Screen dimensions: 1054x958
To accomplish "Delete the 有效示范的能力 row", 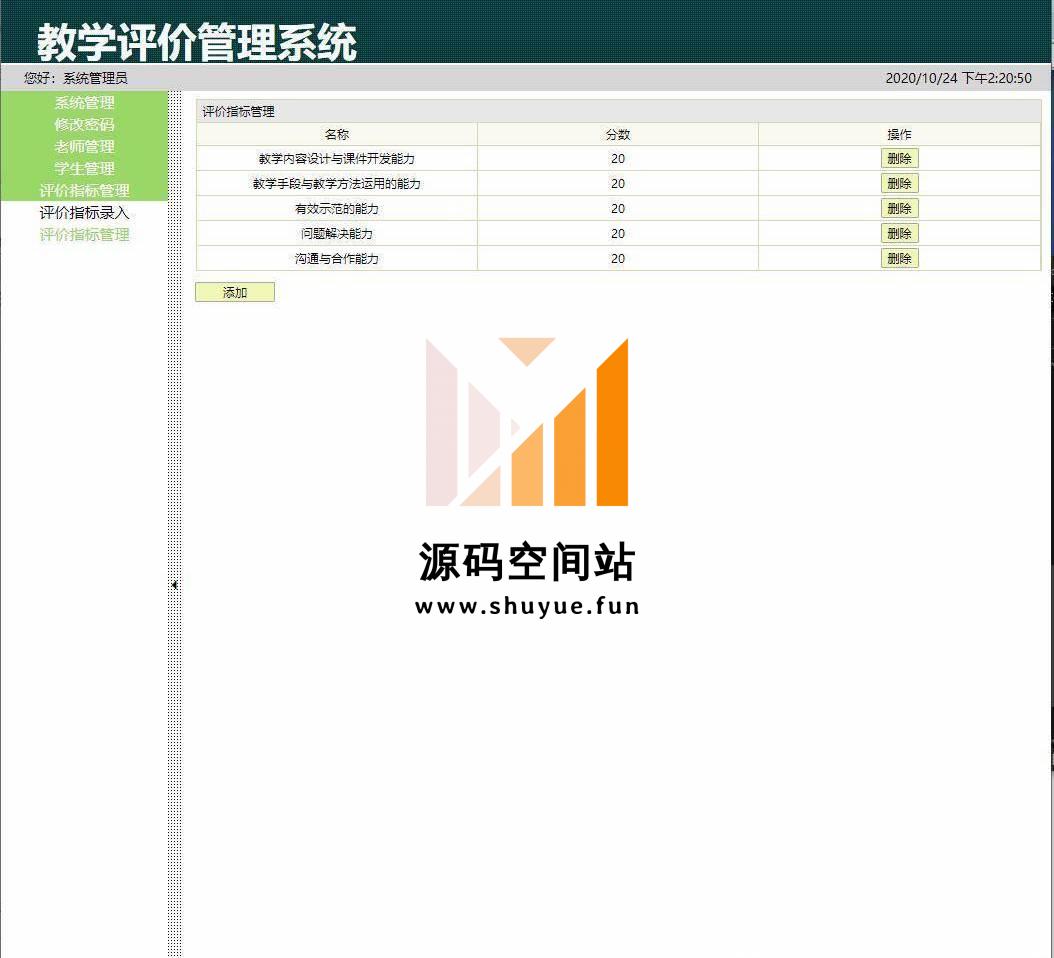I will pos(899,208).
